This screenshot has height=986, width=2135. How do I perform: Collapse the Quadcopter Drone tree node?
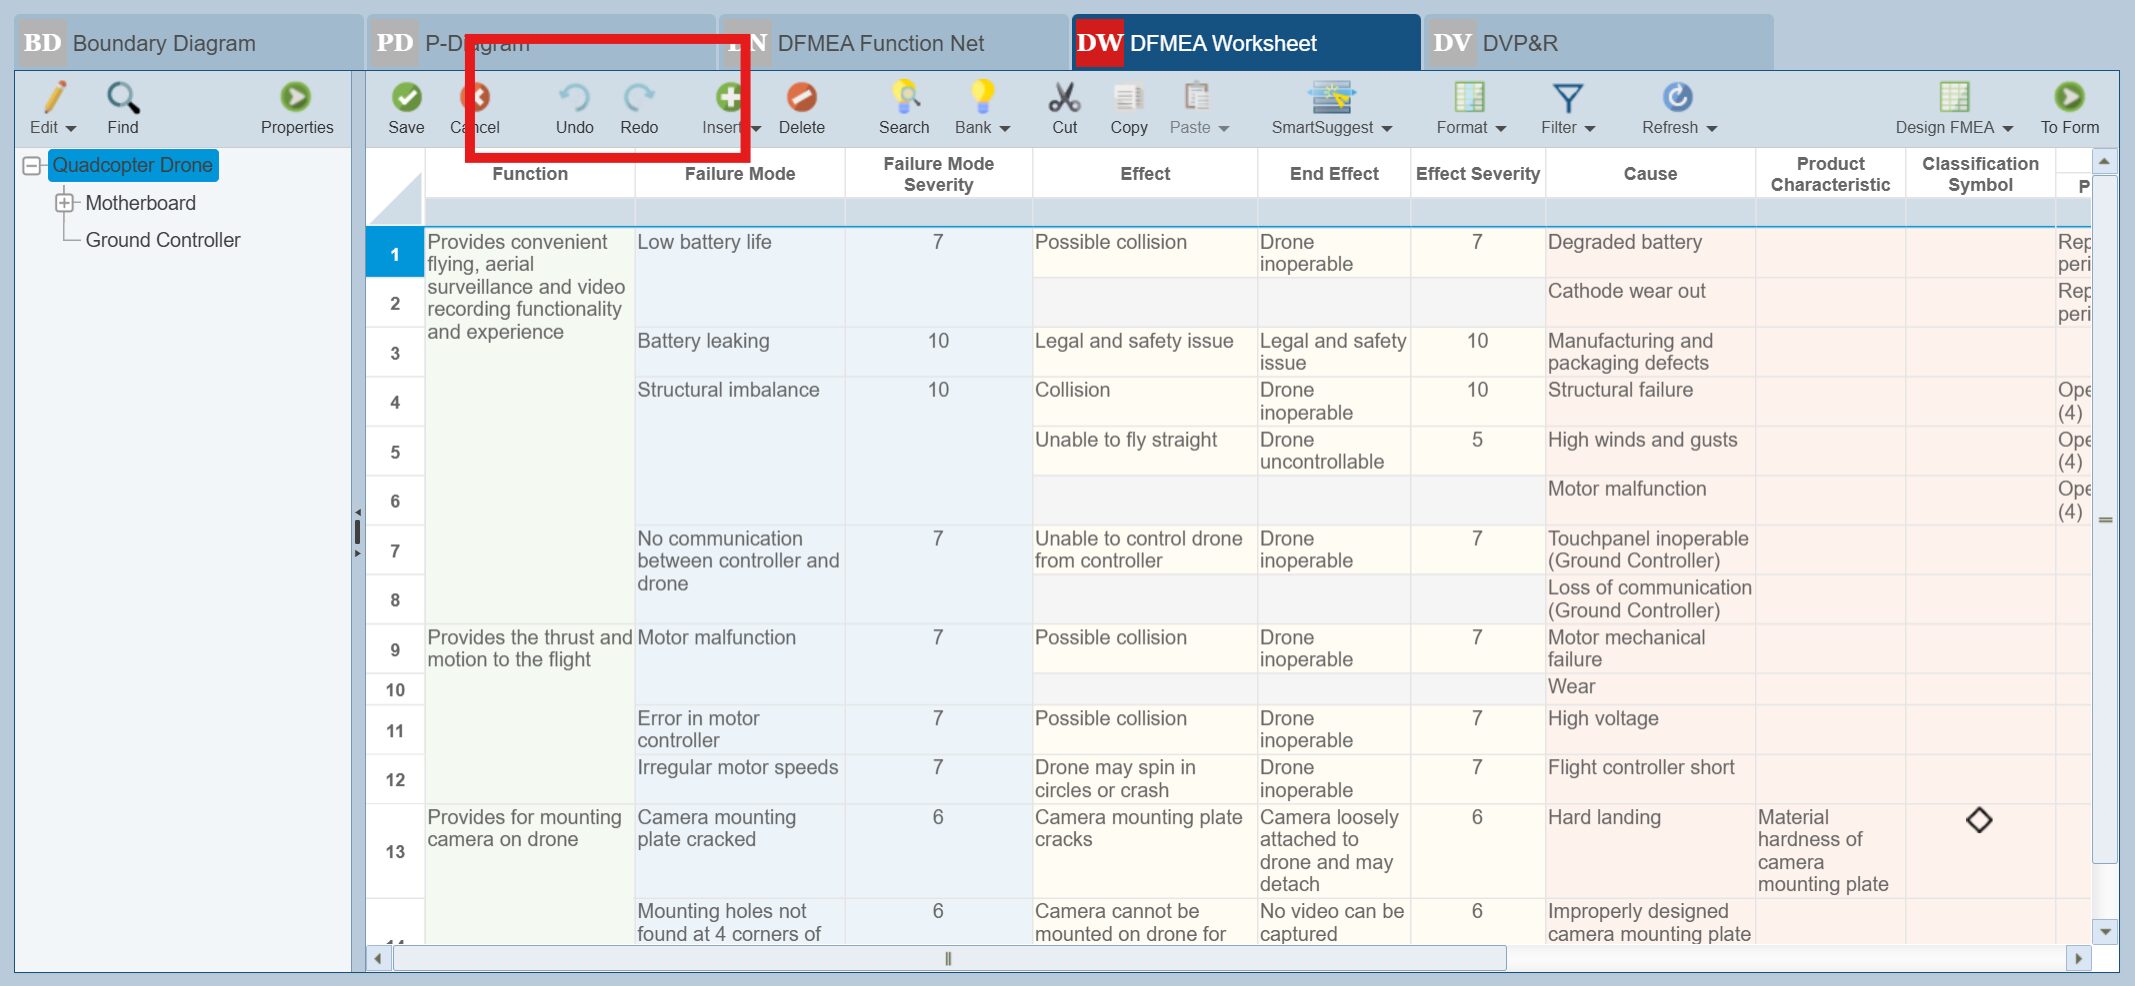32,166
